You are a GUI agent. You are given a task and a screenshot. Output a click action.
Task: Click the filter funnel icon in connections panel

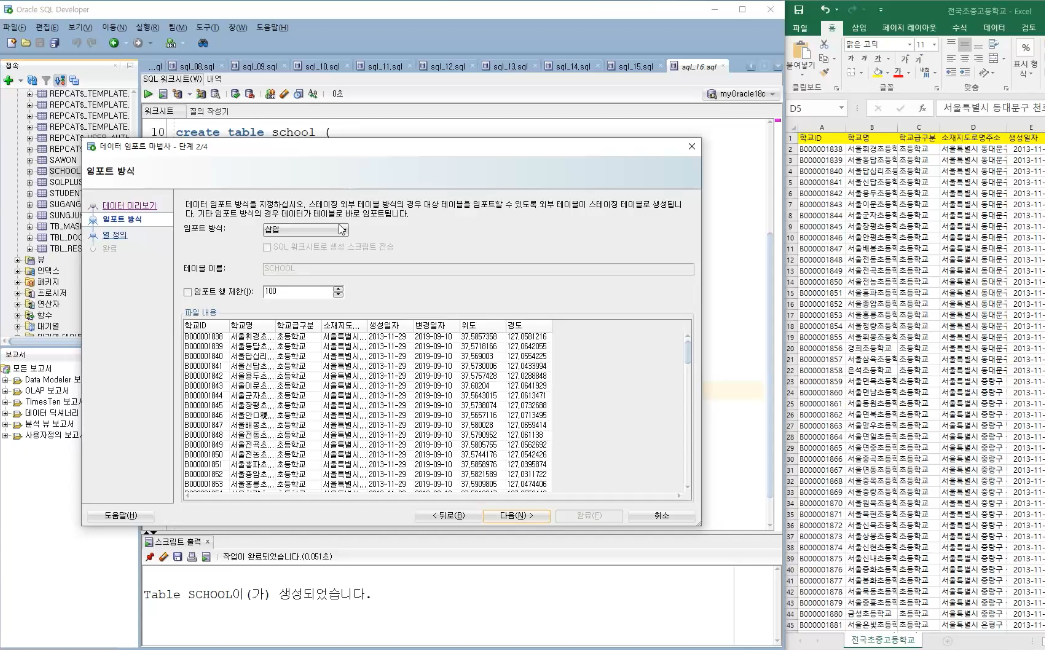click(46, 80)
